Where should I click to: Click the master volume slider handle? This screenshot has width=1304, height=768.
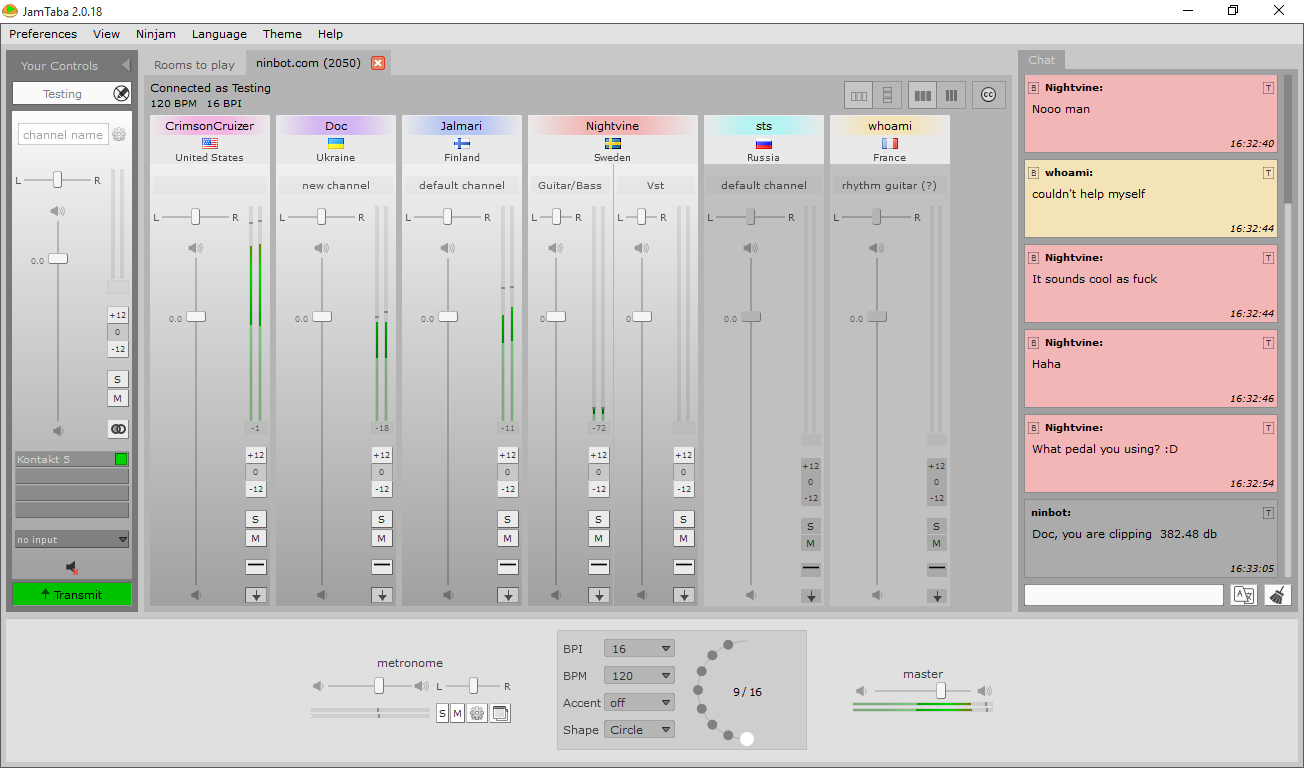pyautogui.click(x=941, y=691)
